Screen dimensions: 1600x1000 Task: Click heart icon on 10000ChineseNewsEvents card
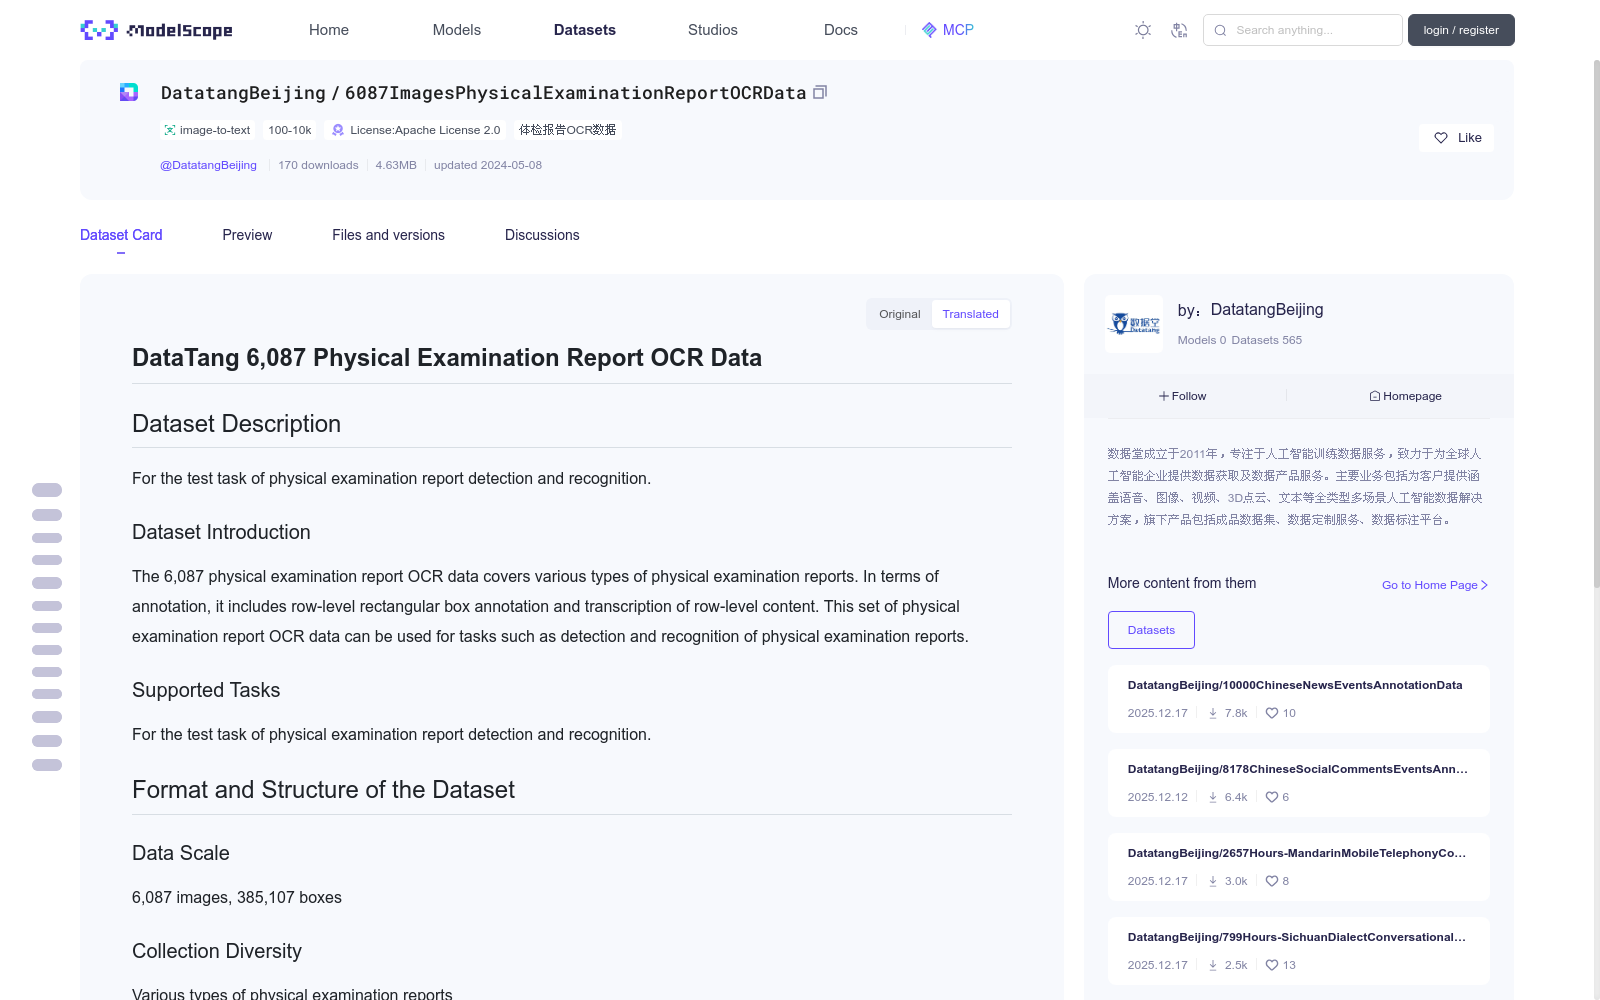pos(1272,713)
